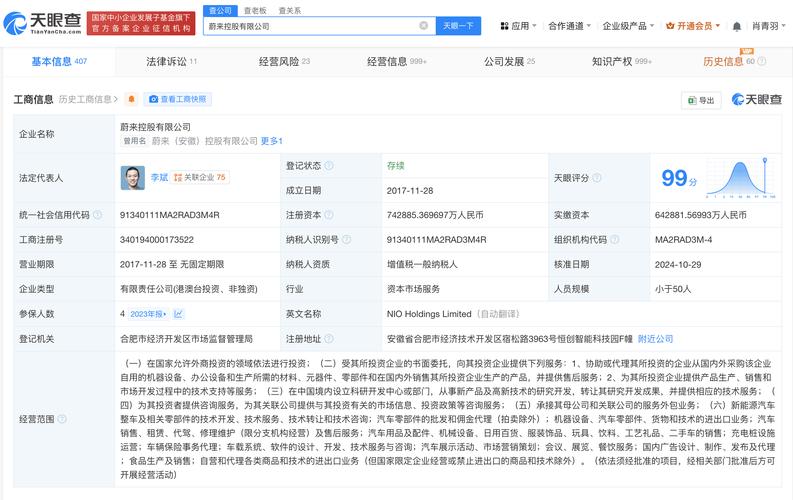Click the credit code 91340111MA2RAD3M4R under 统一社会信用代码
This screenshot has width=793, height=500.
pos(169,215)
